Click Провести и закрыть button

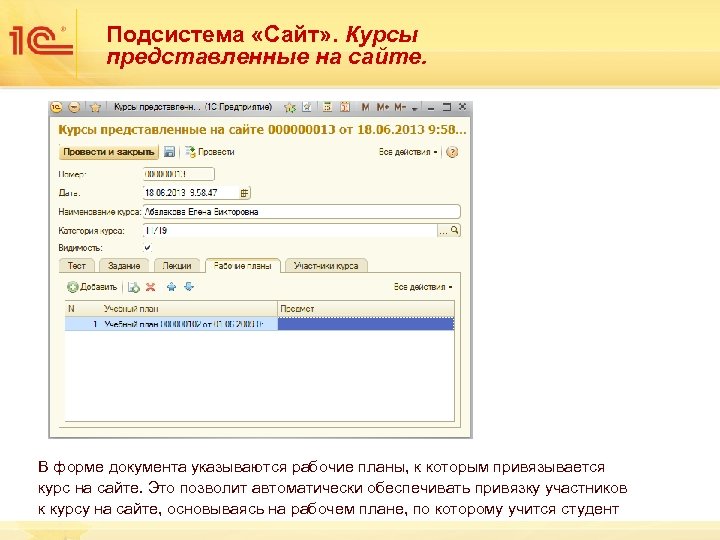tap(108, 152)
